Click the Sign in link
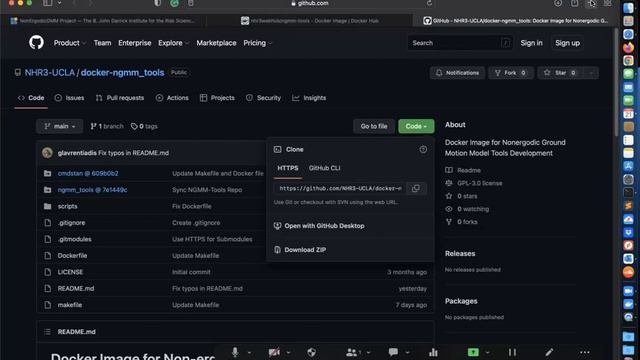Screen dimensions: 640x360 coord(531,43)
